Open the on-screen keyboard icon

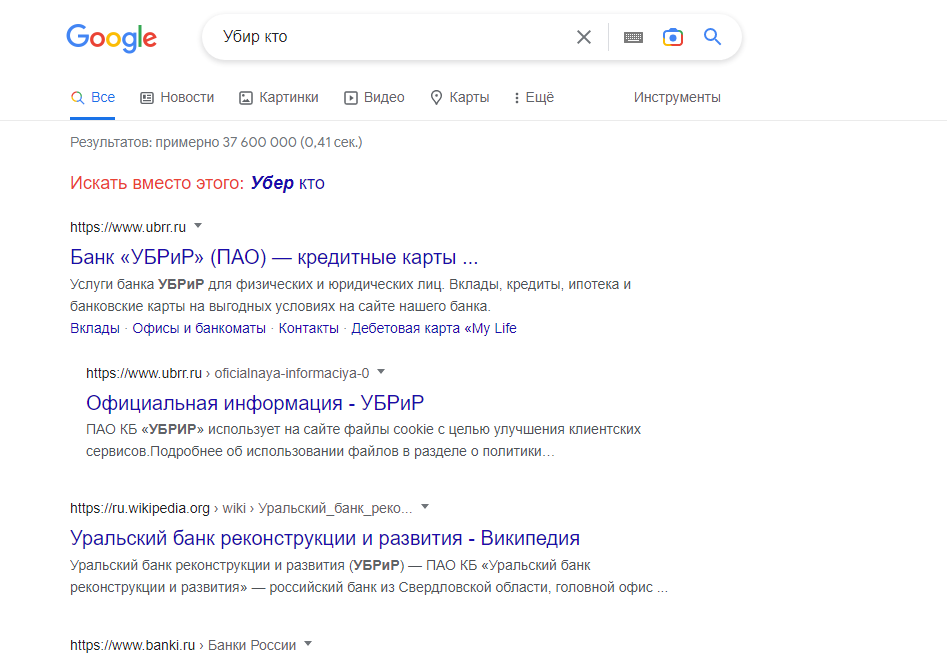[x=633, y=37]
